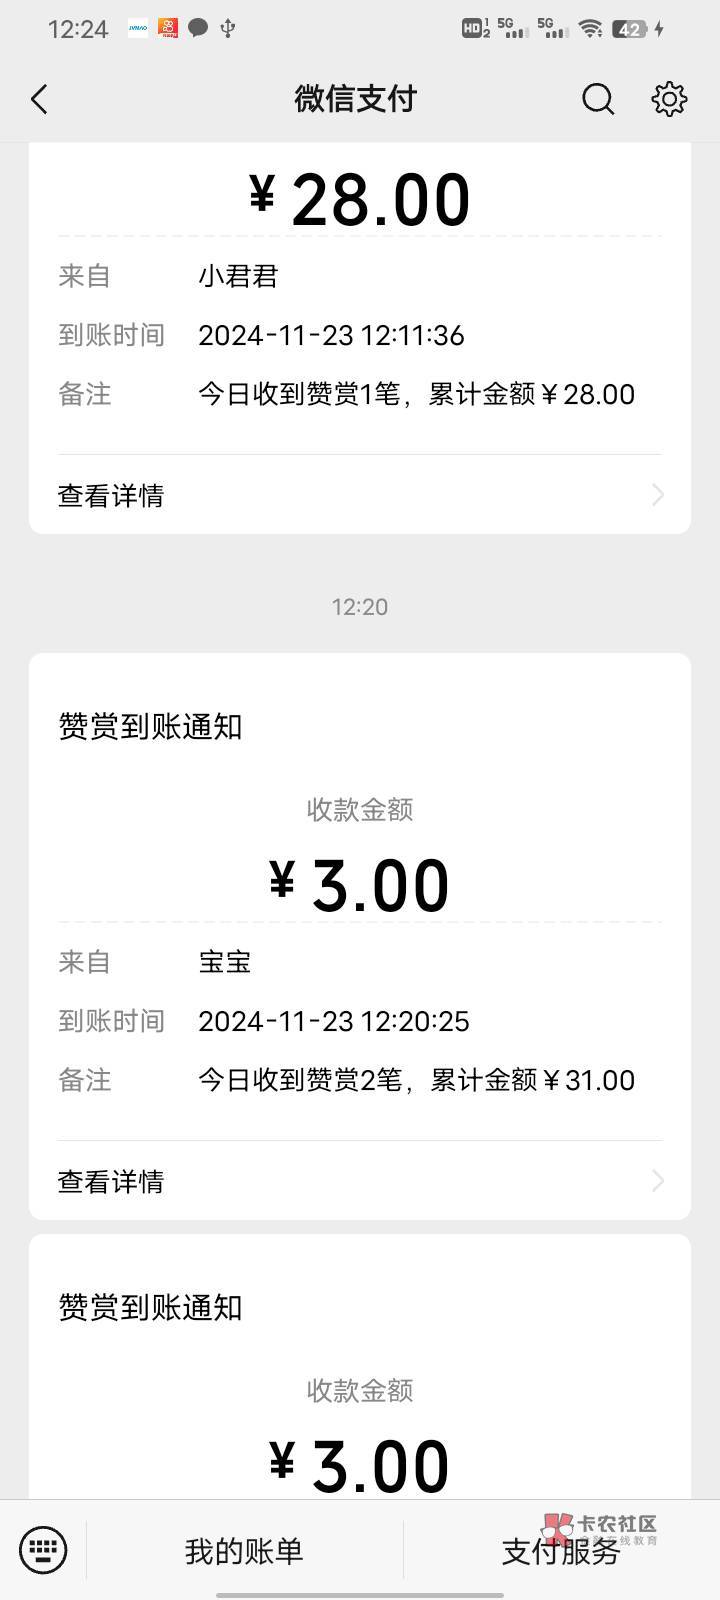720x1600 pixels.
Task: Tap the 12:20 timestamp divider
Action: 360,607
